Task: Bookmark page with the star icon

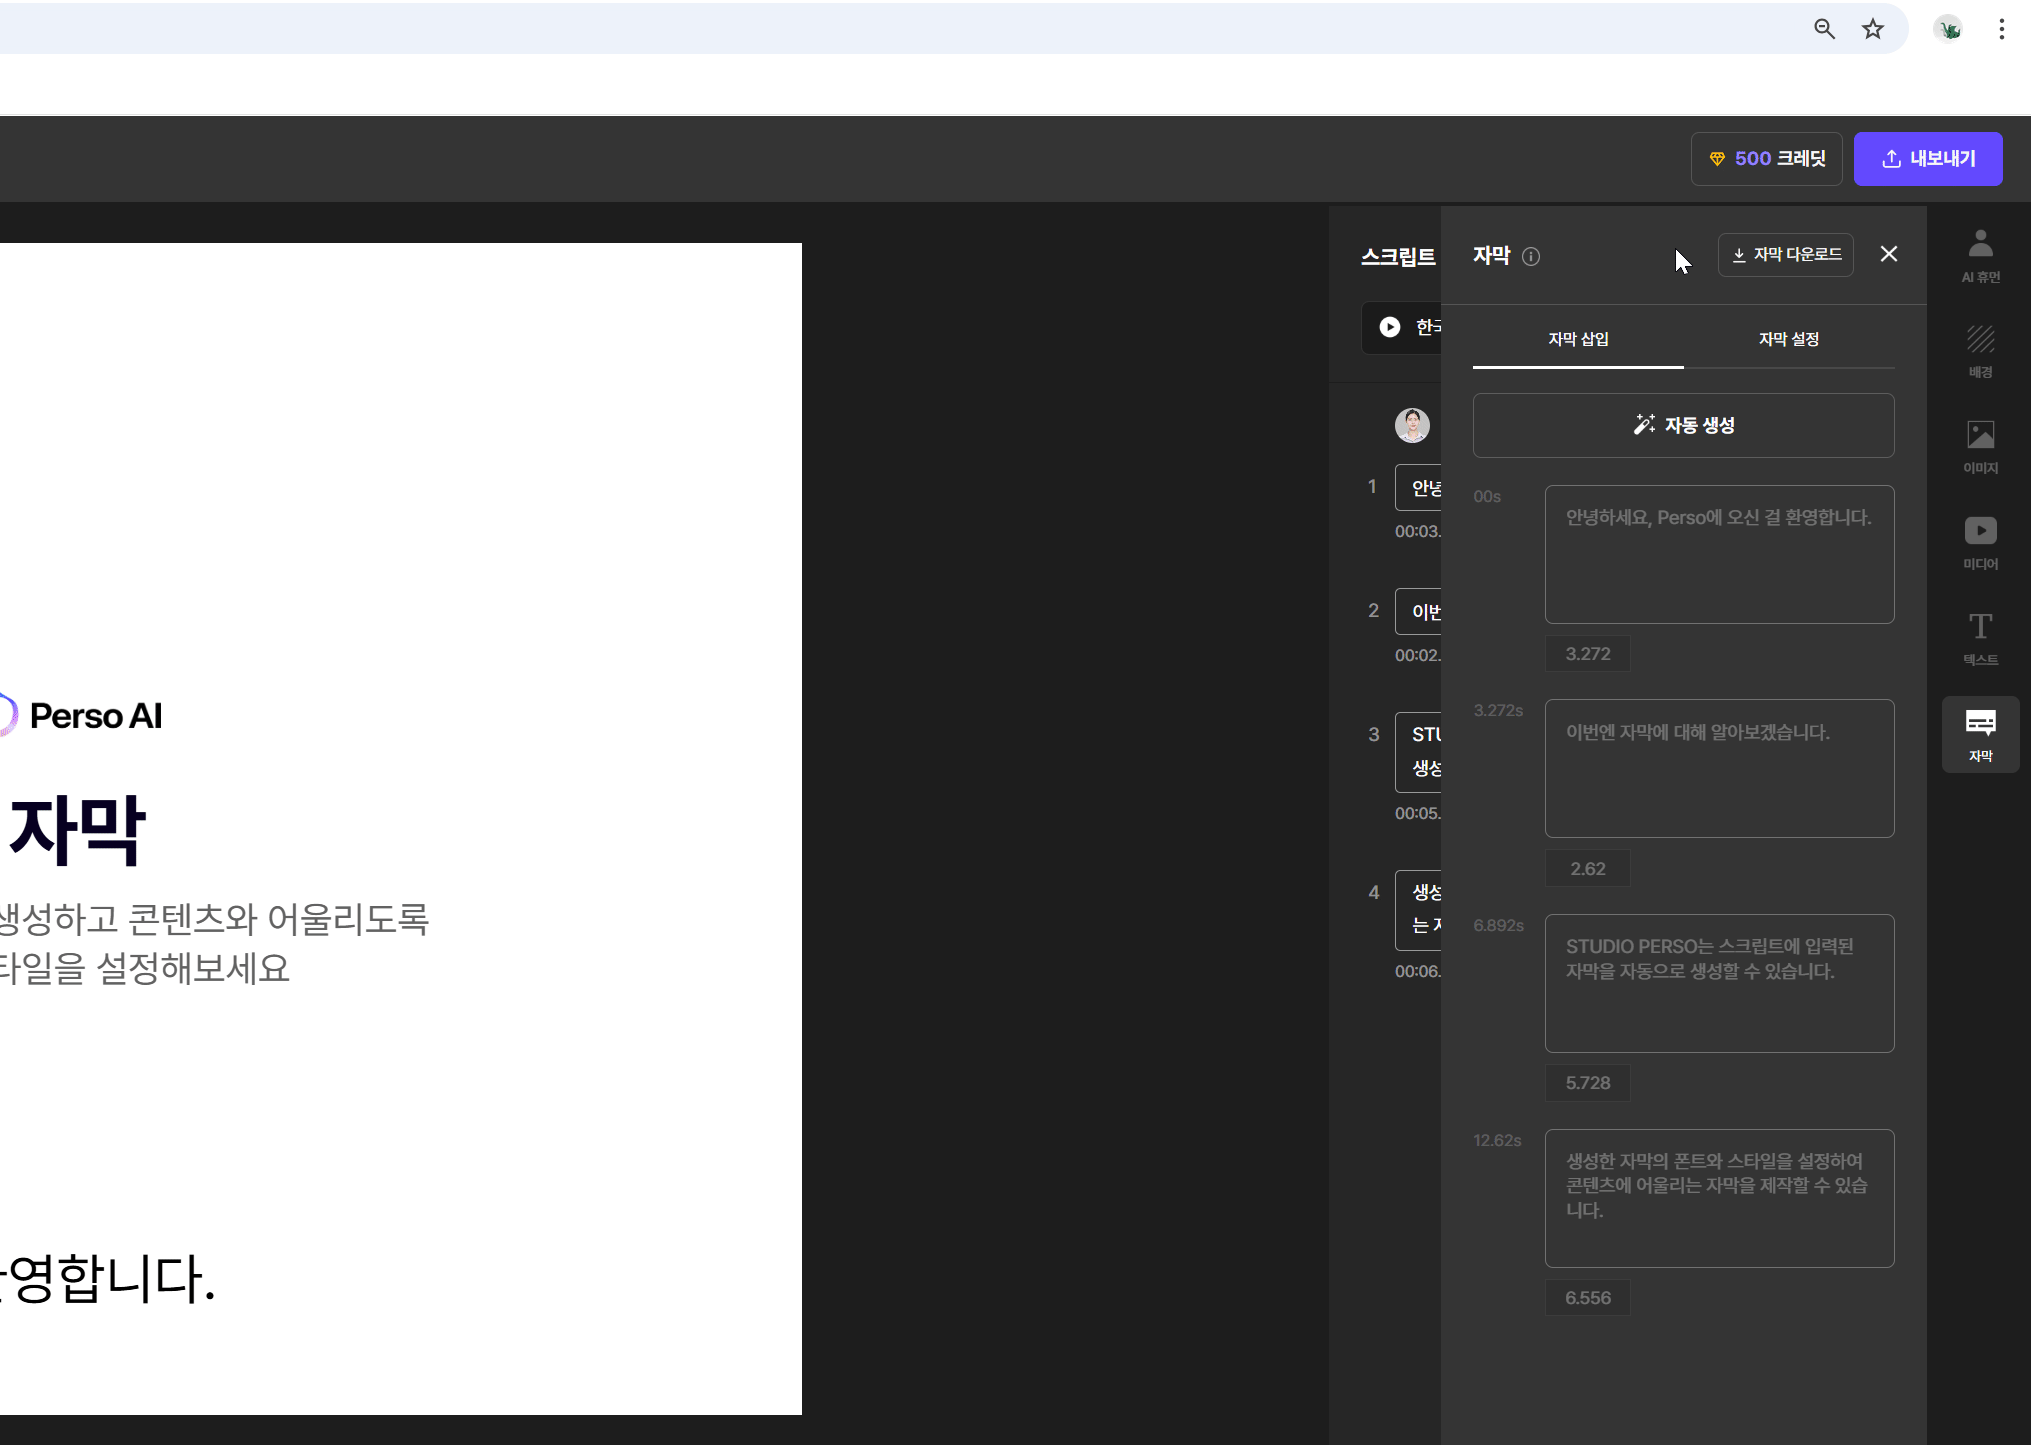Action: (1873, 29)
